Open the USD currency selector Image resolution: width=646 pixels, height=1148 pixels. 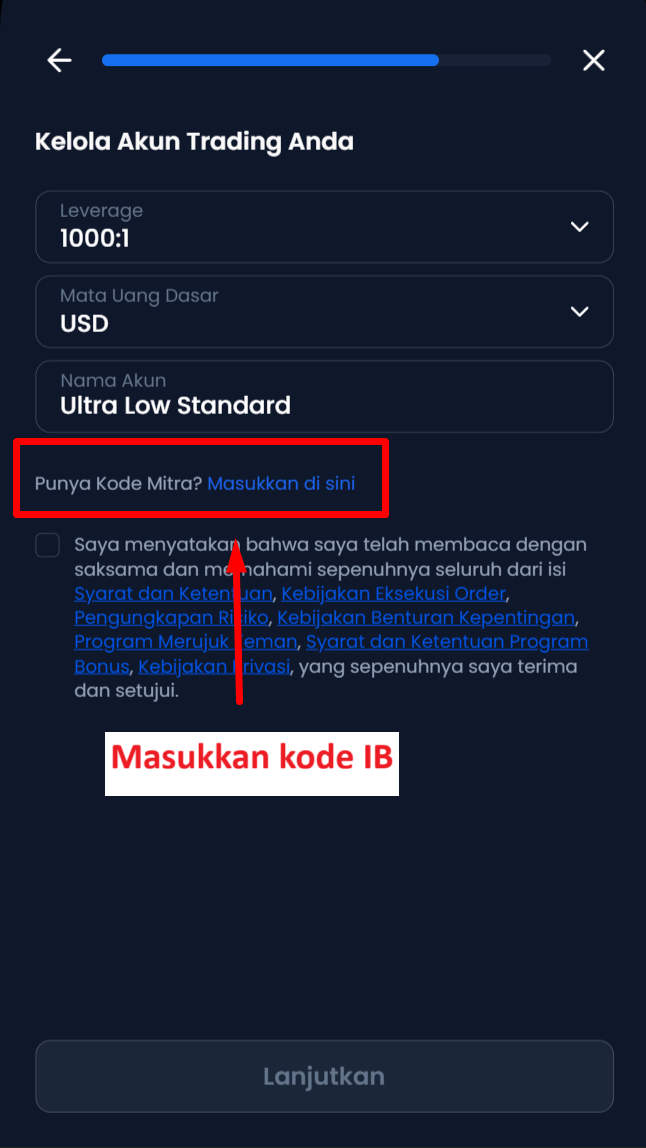(x=324, y=312)
